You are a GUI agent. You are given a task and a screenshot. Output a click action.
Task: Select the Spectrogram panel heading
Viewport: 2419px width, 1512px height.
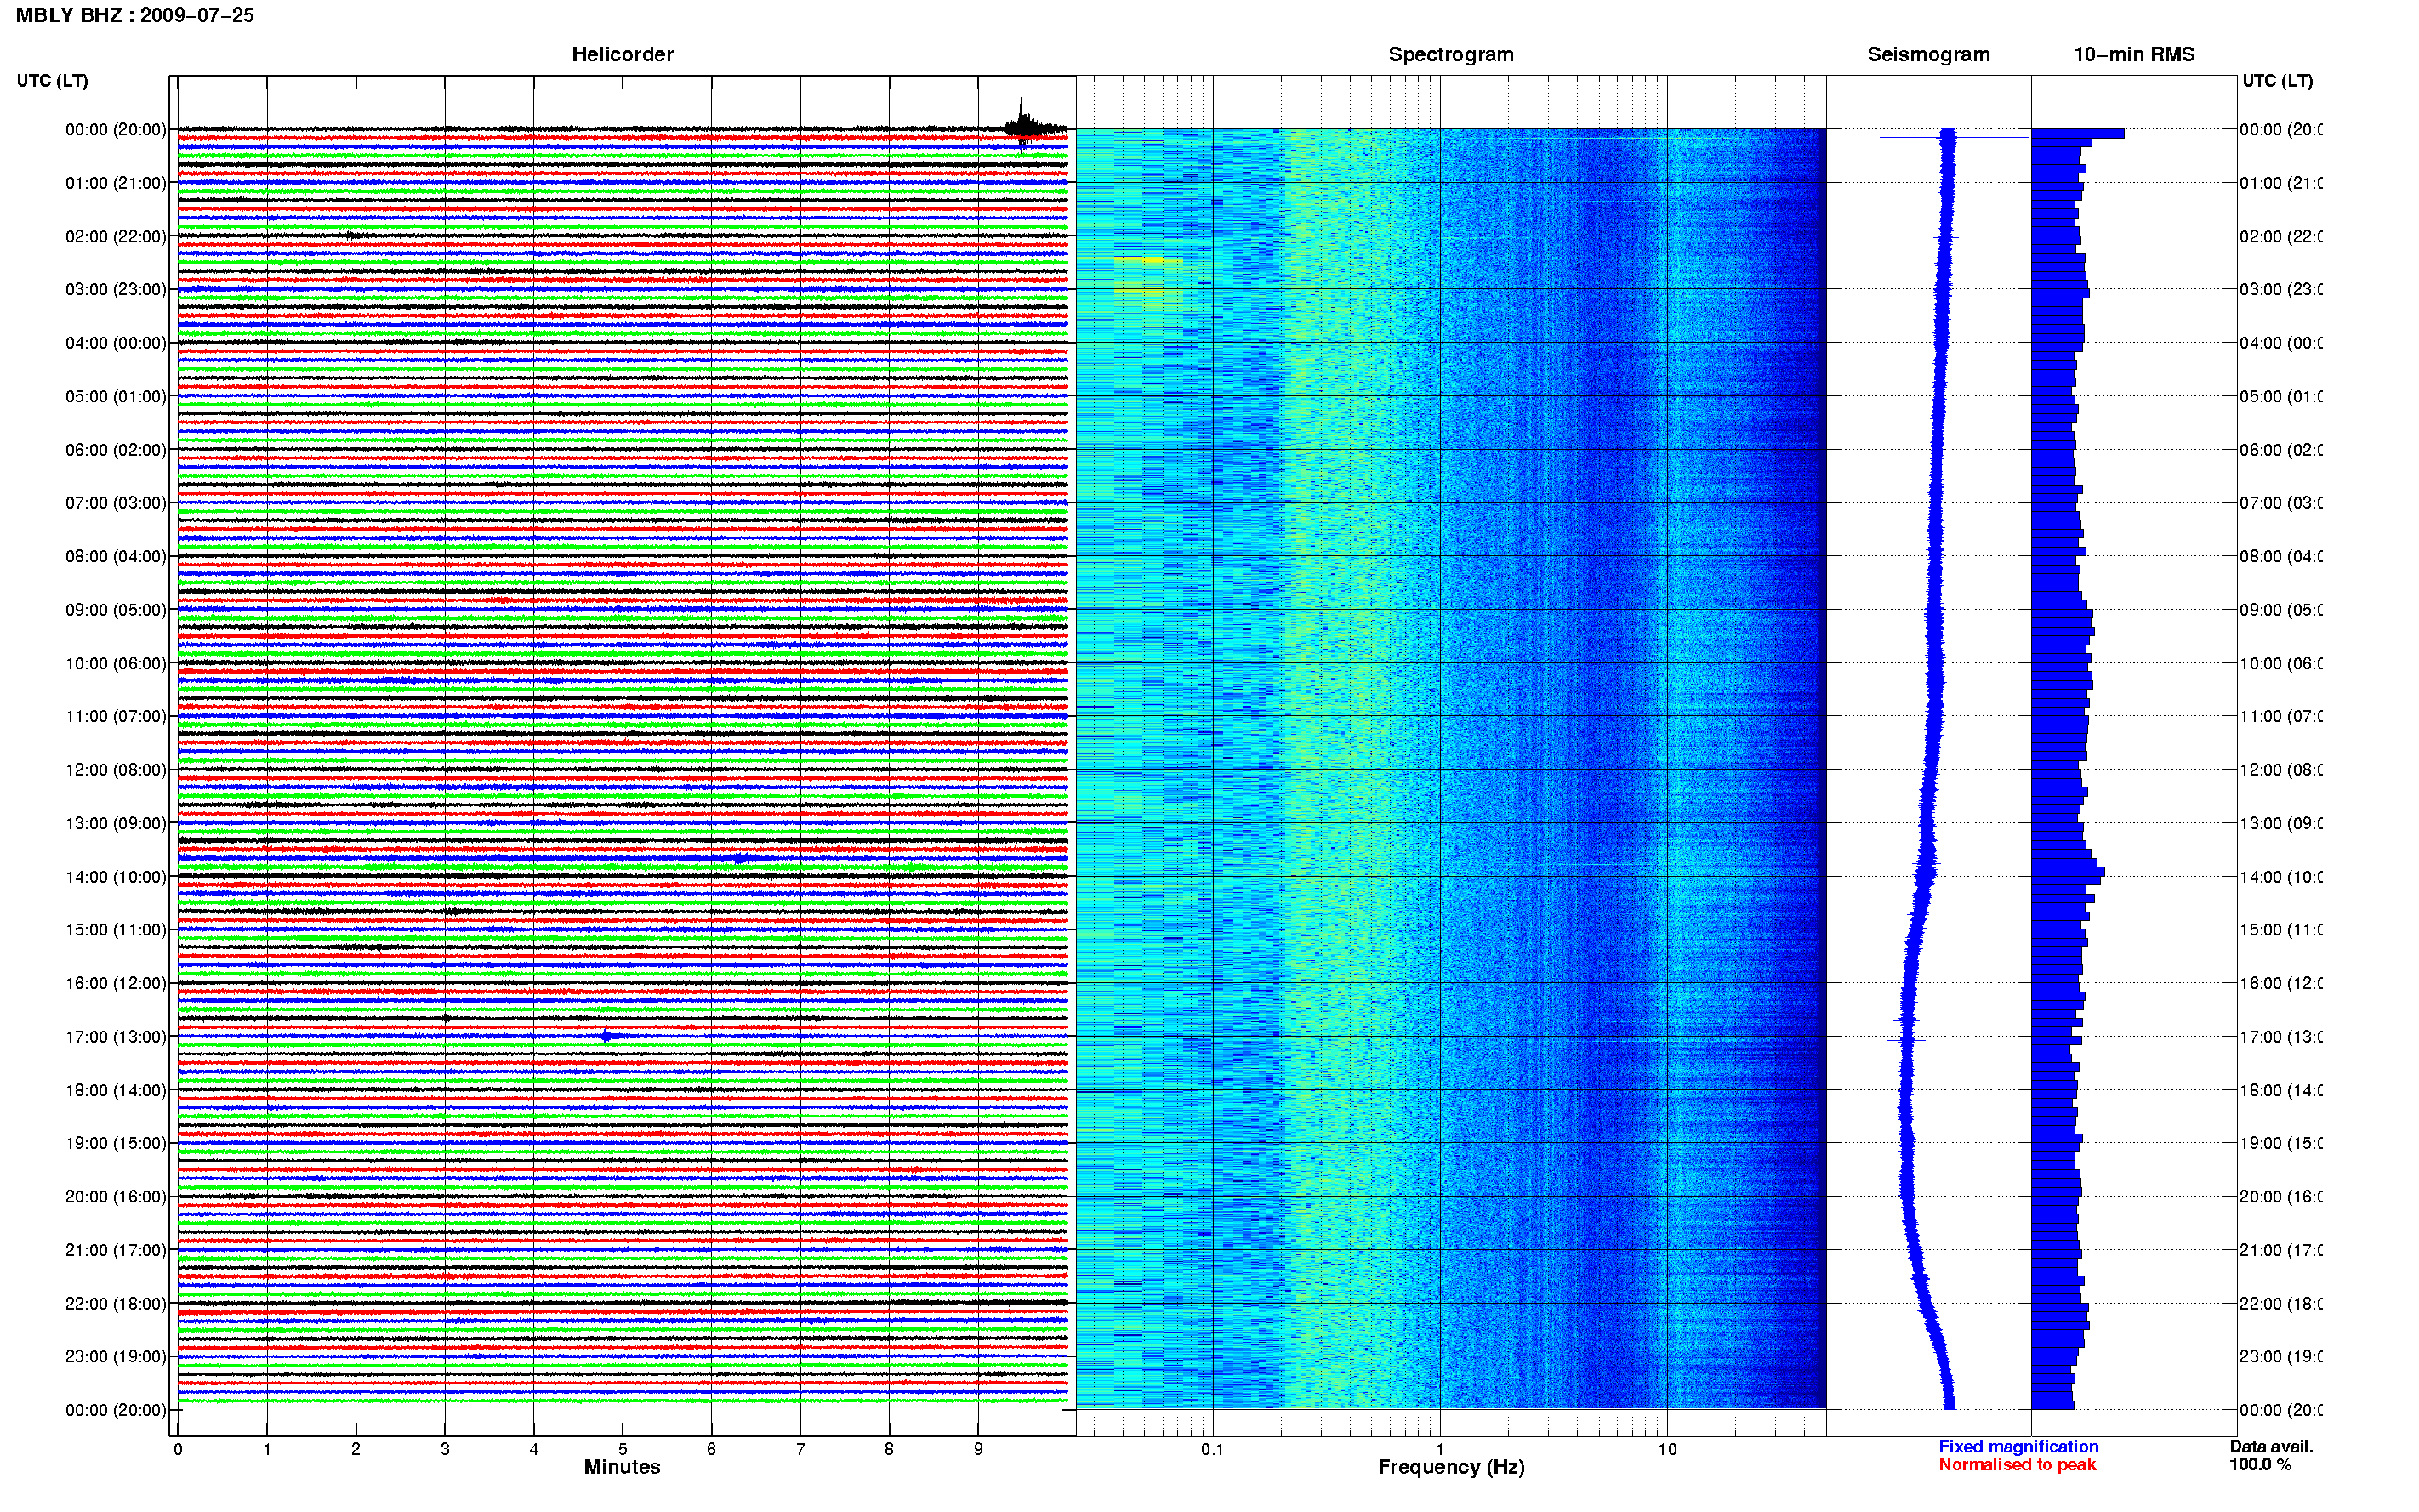tap(1451, 55)
